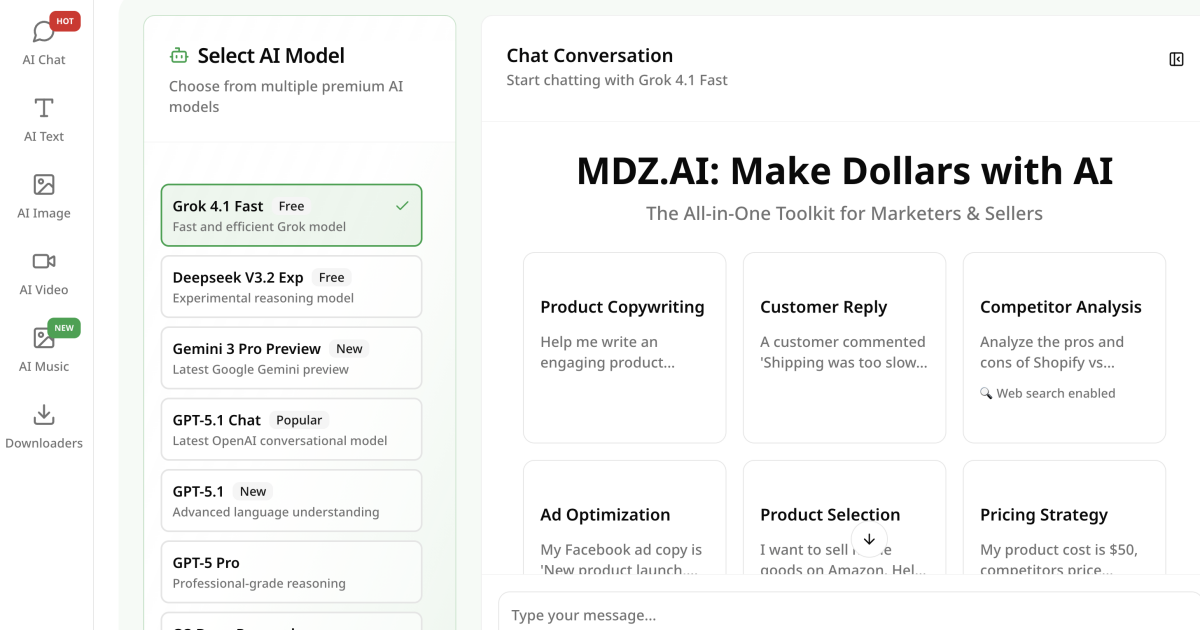Open the Customer Reply prompt

tap(844, 347)
